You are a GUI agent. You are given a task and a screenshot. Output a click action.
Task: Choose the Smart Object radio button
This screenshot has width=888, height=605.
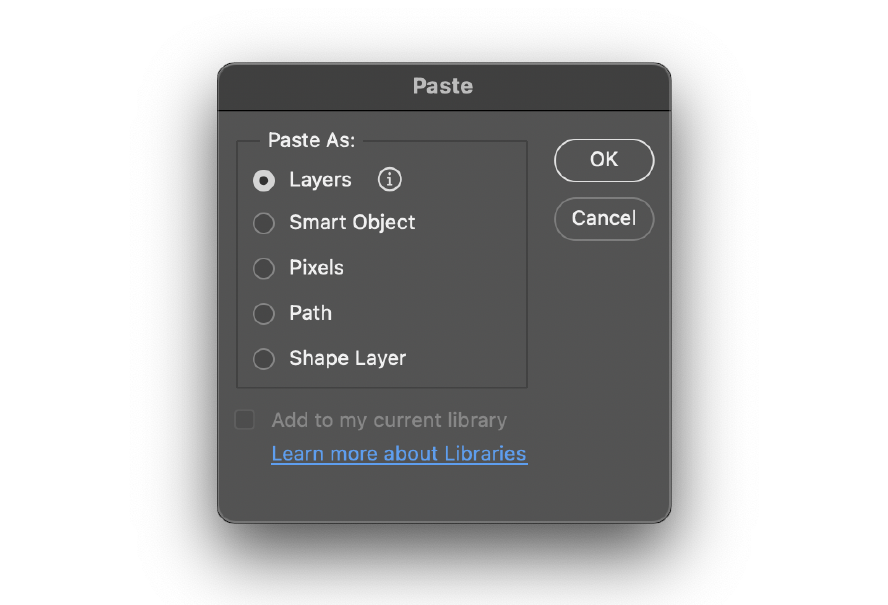pos(264,223)
